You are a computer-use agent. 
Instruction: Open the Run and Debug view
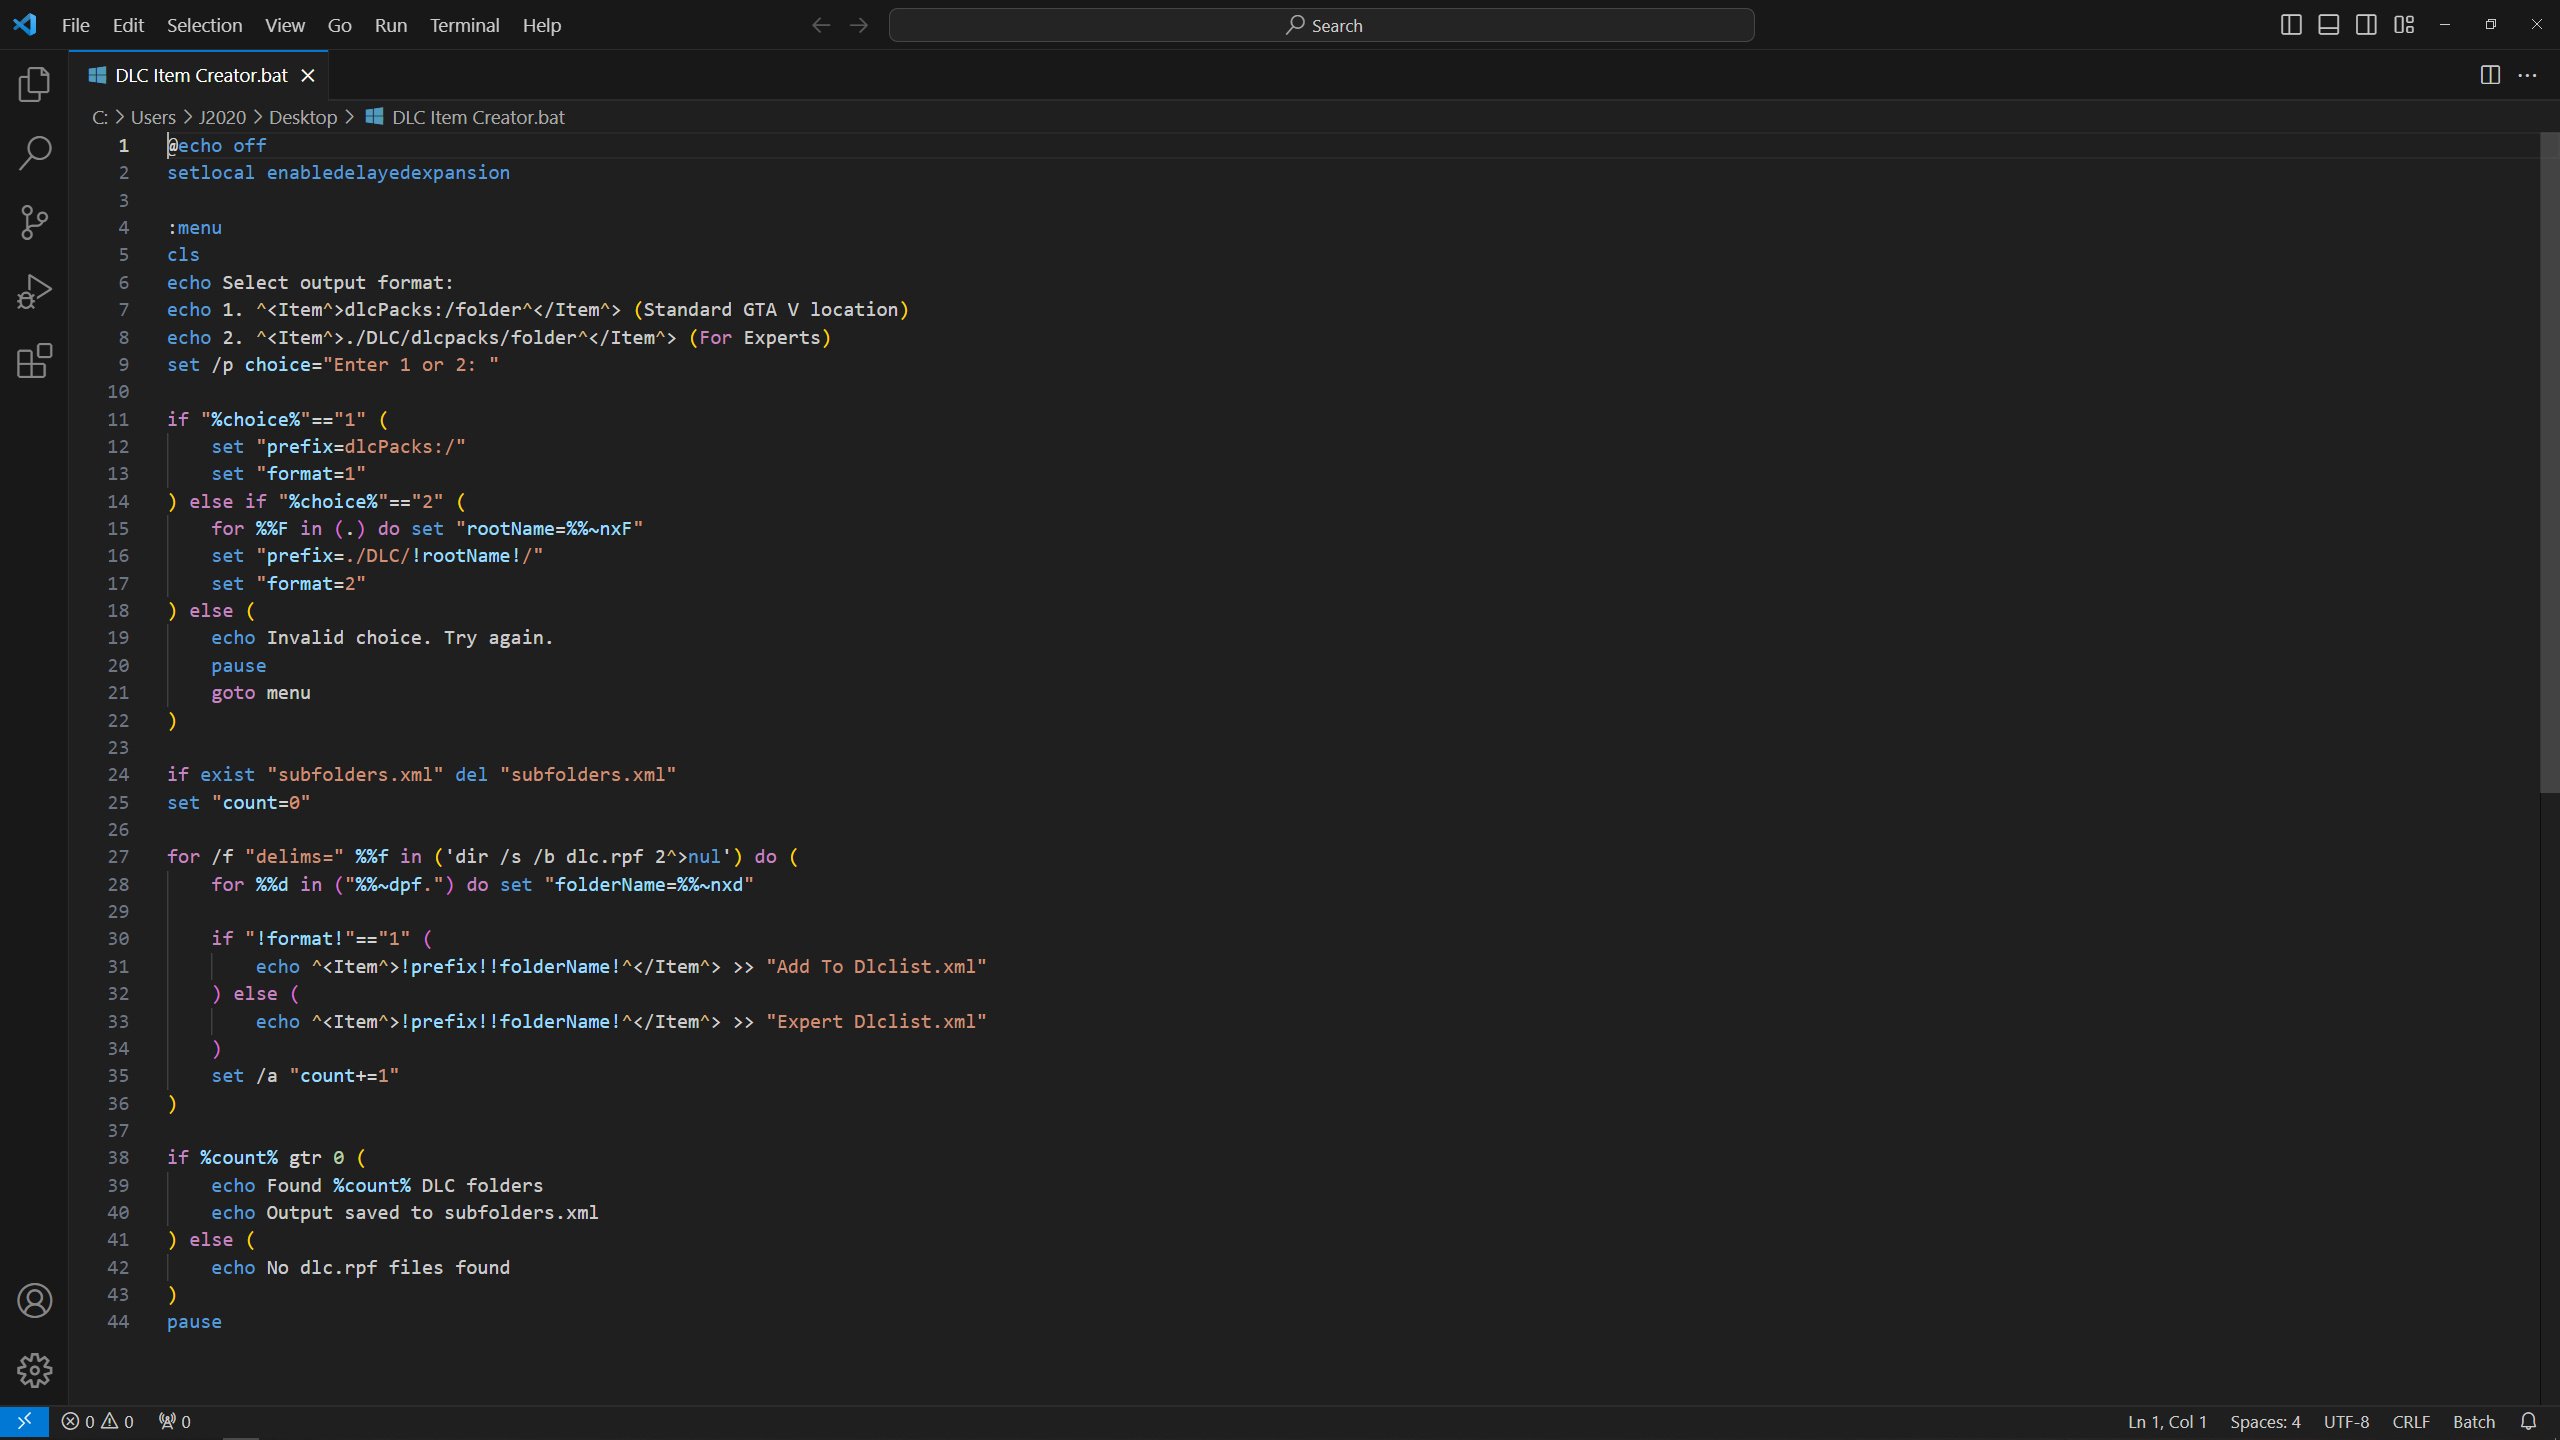coord(34,292)
